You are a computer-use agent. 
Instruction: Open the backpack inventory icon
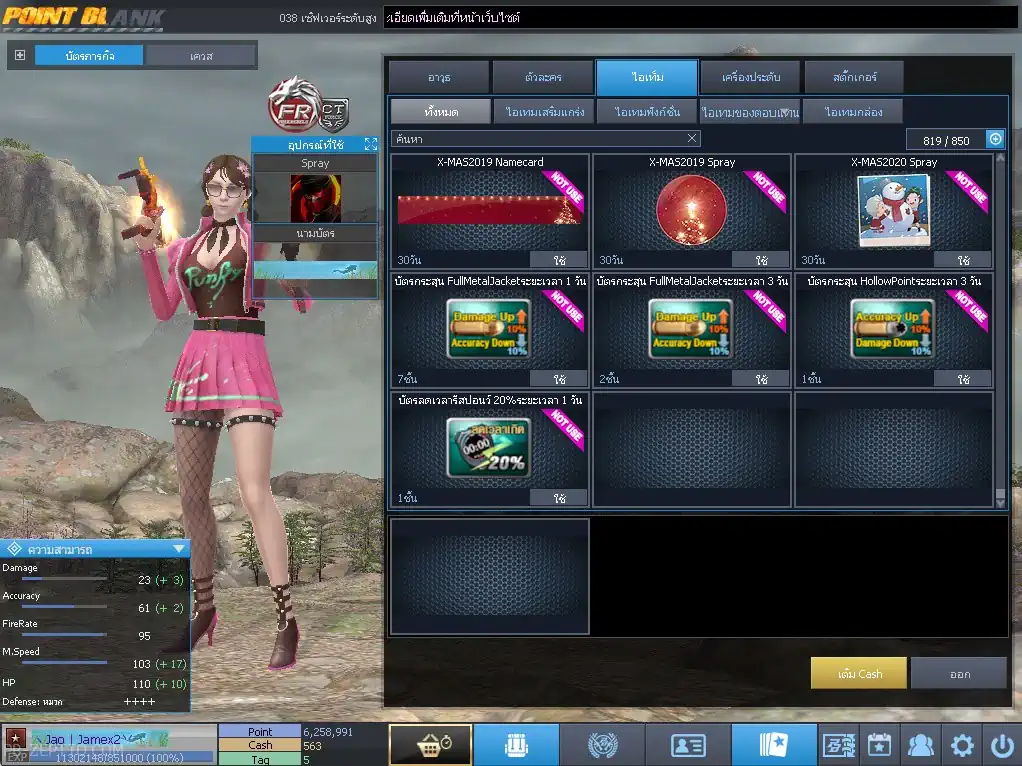click(516, 745)
